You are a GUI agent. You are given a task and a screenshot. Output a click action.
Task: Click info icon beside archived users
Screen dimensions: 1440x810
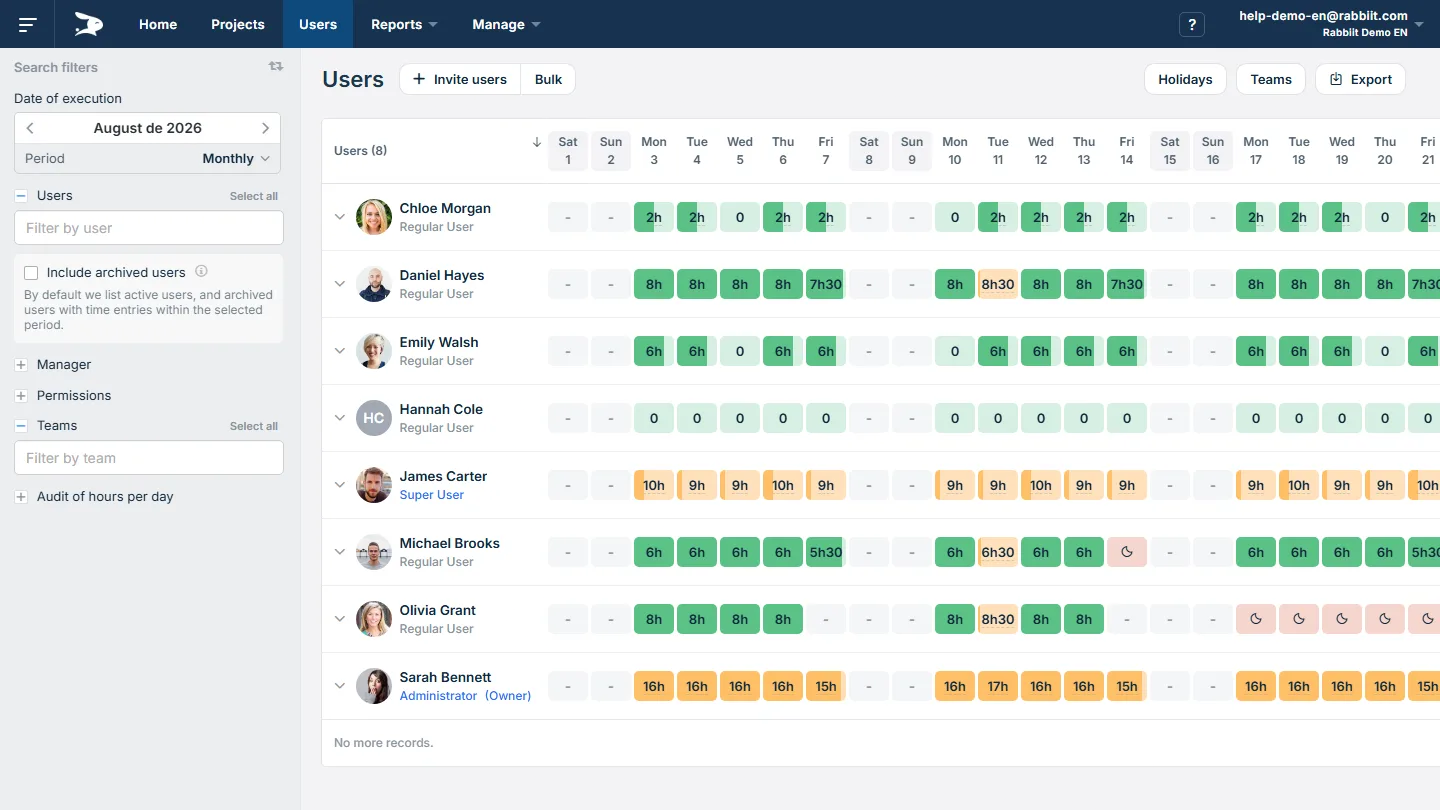(201, 271)
